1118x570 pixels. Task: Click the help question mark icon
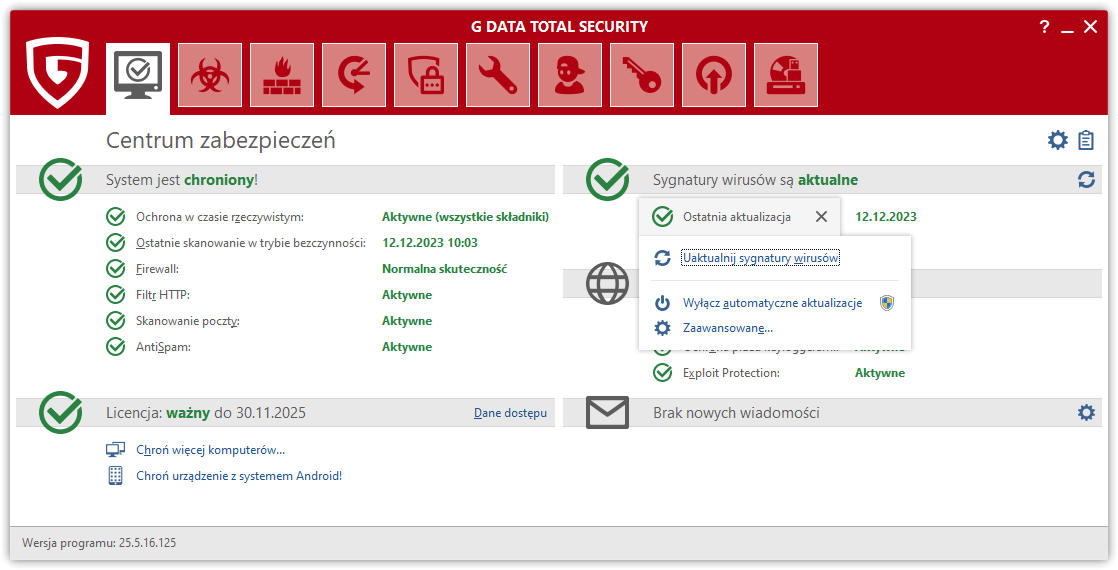click(1045, 27)
